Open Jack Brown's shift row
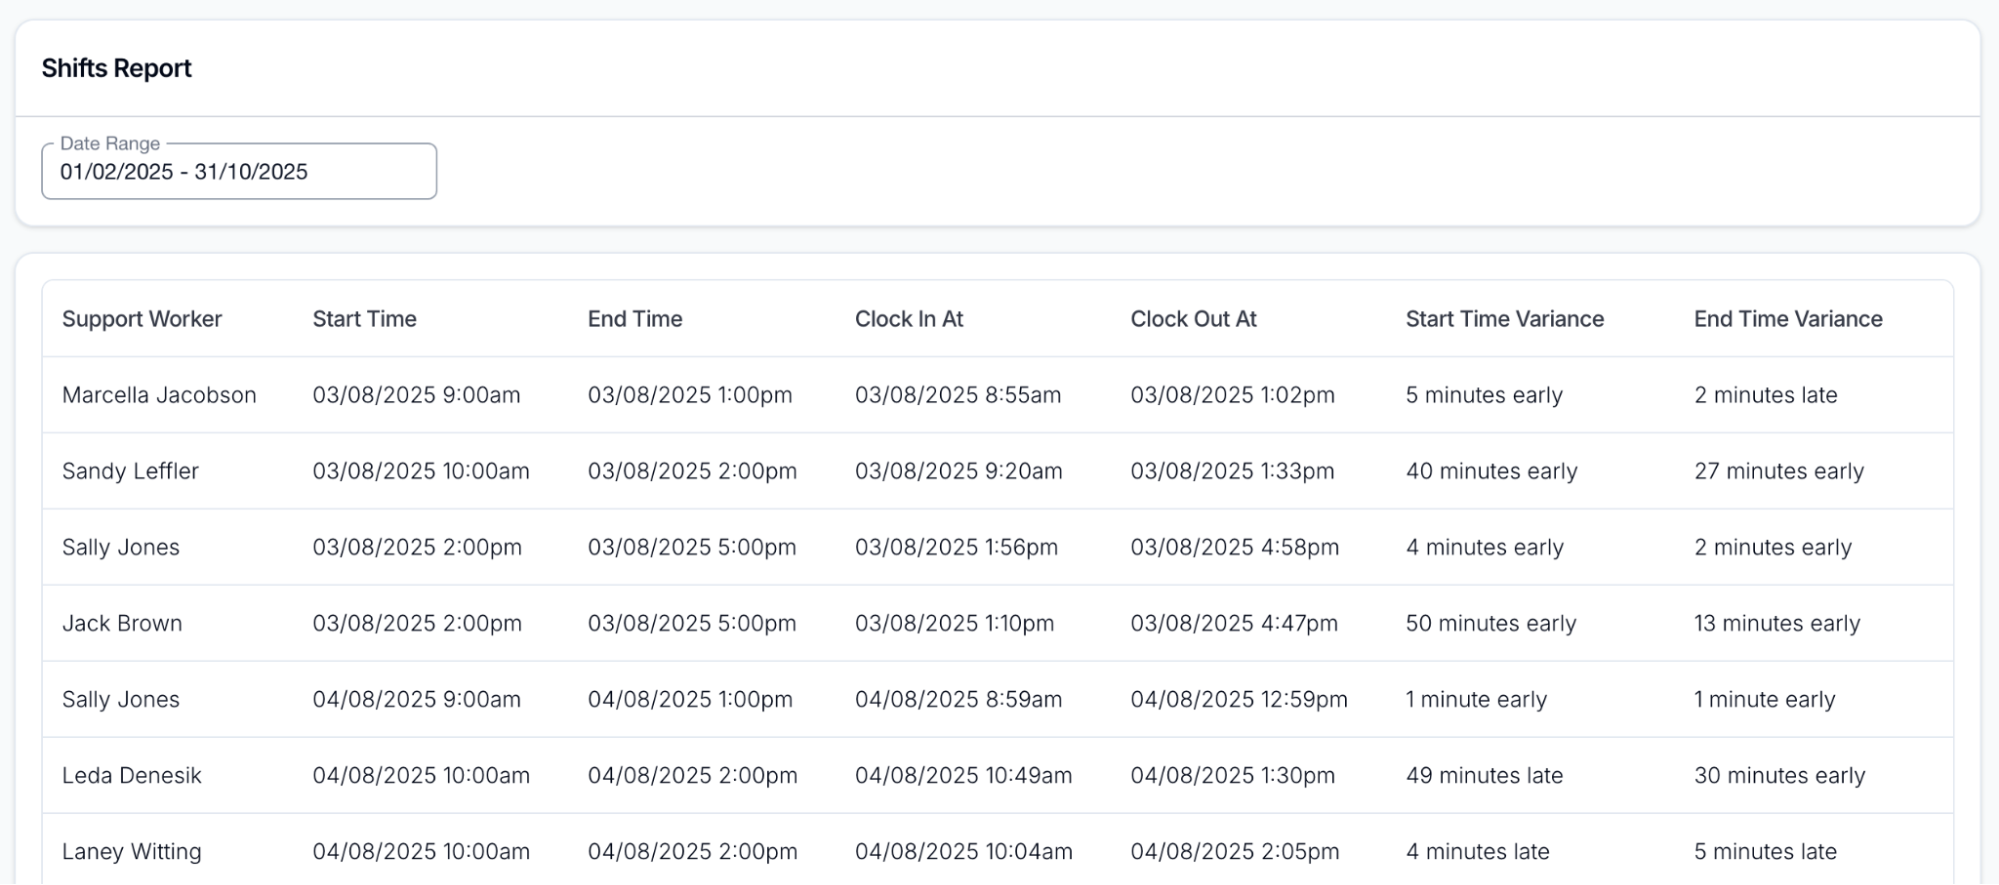 tap(122, 623)
